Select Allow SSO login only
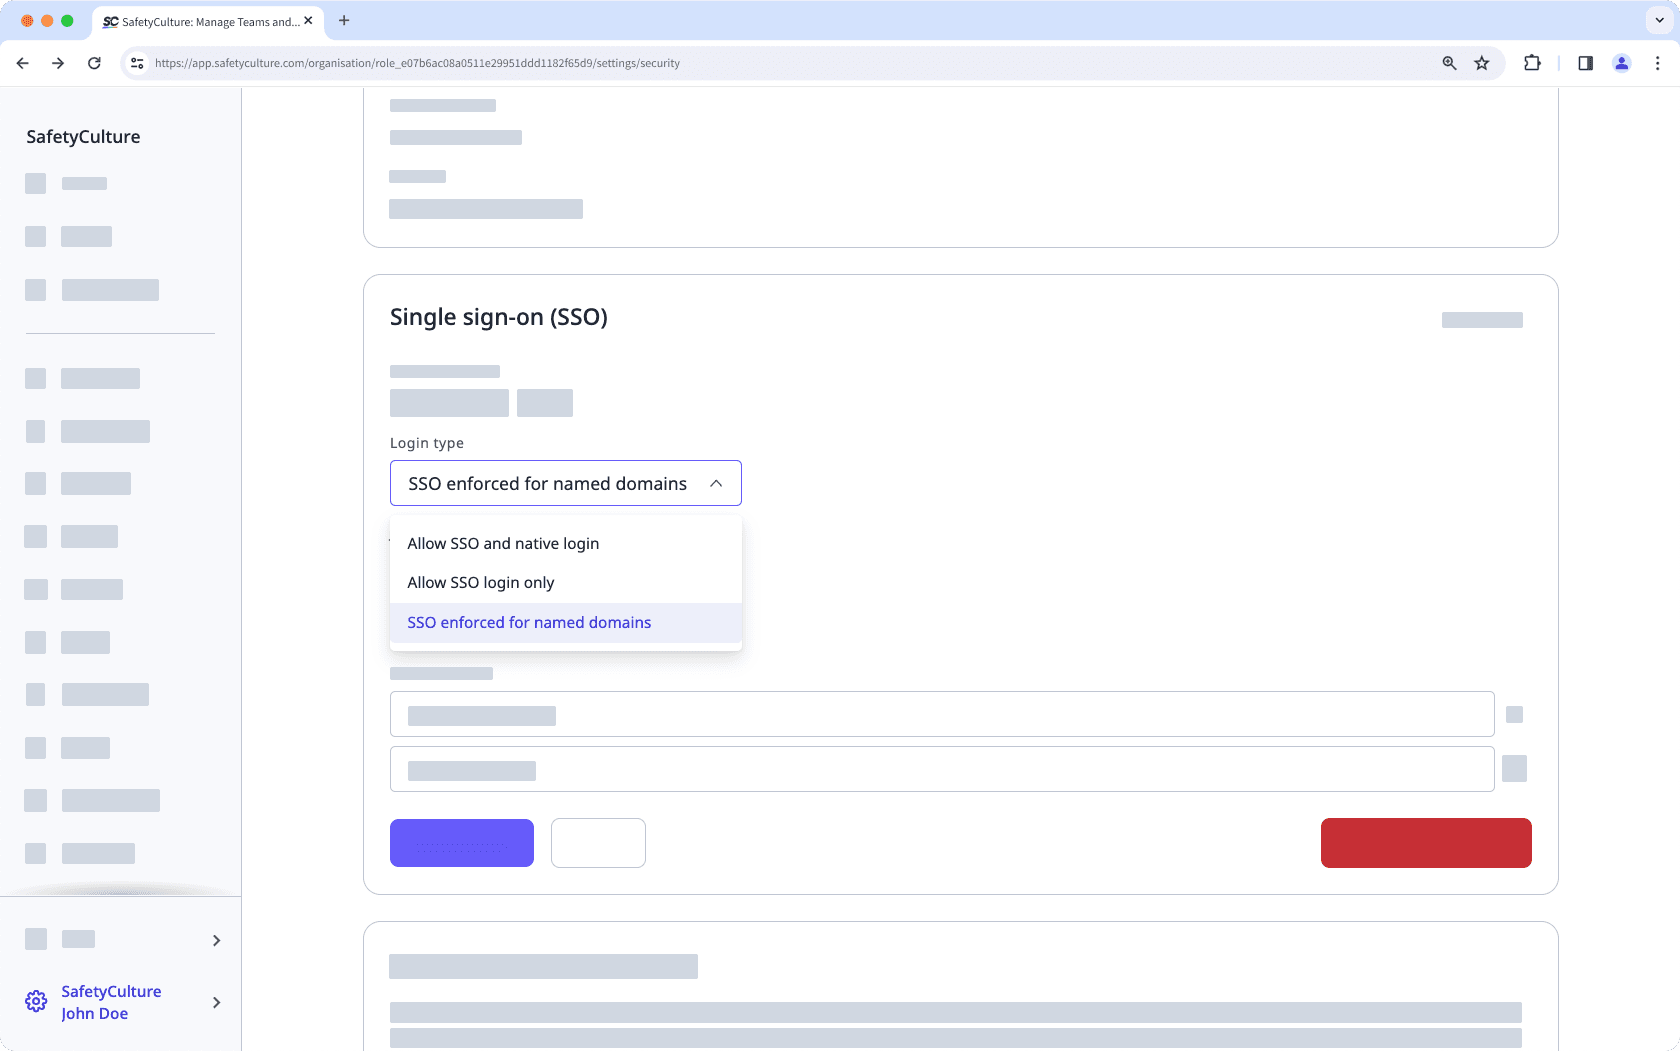The width and height of the screenshot is (1680, 1051). [x=480, y=582]
